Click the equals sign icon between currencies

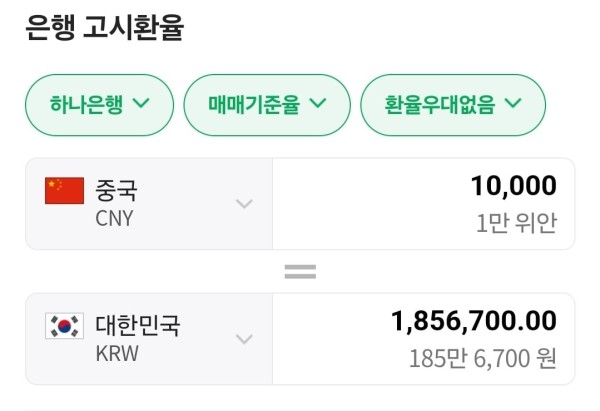300,272
